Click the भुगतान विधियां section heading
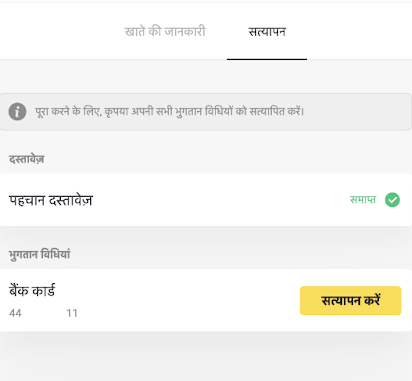Viewport: 412px width, 381px height. 39,254
